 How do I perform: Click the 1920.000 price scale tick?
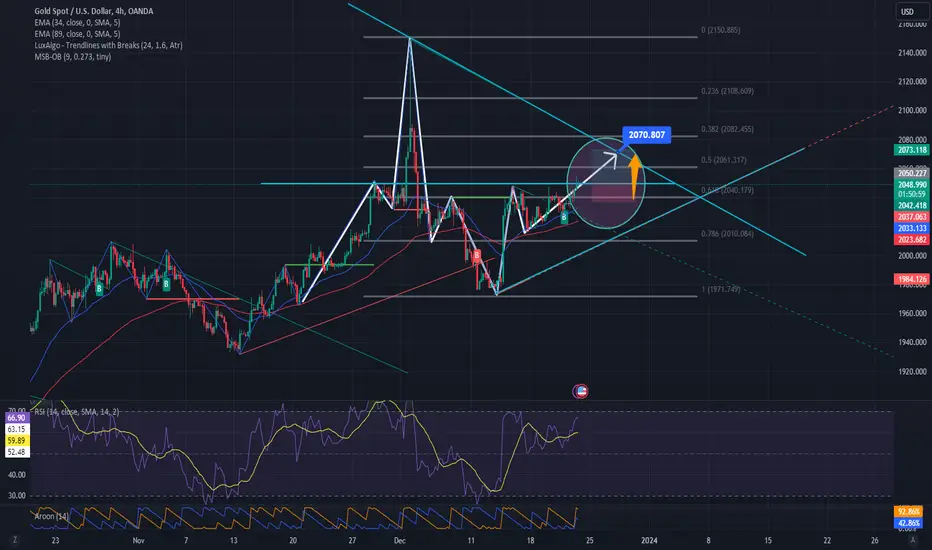[x=912, y=372]
